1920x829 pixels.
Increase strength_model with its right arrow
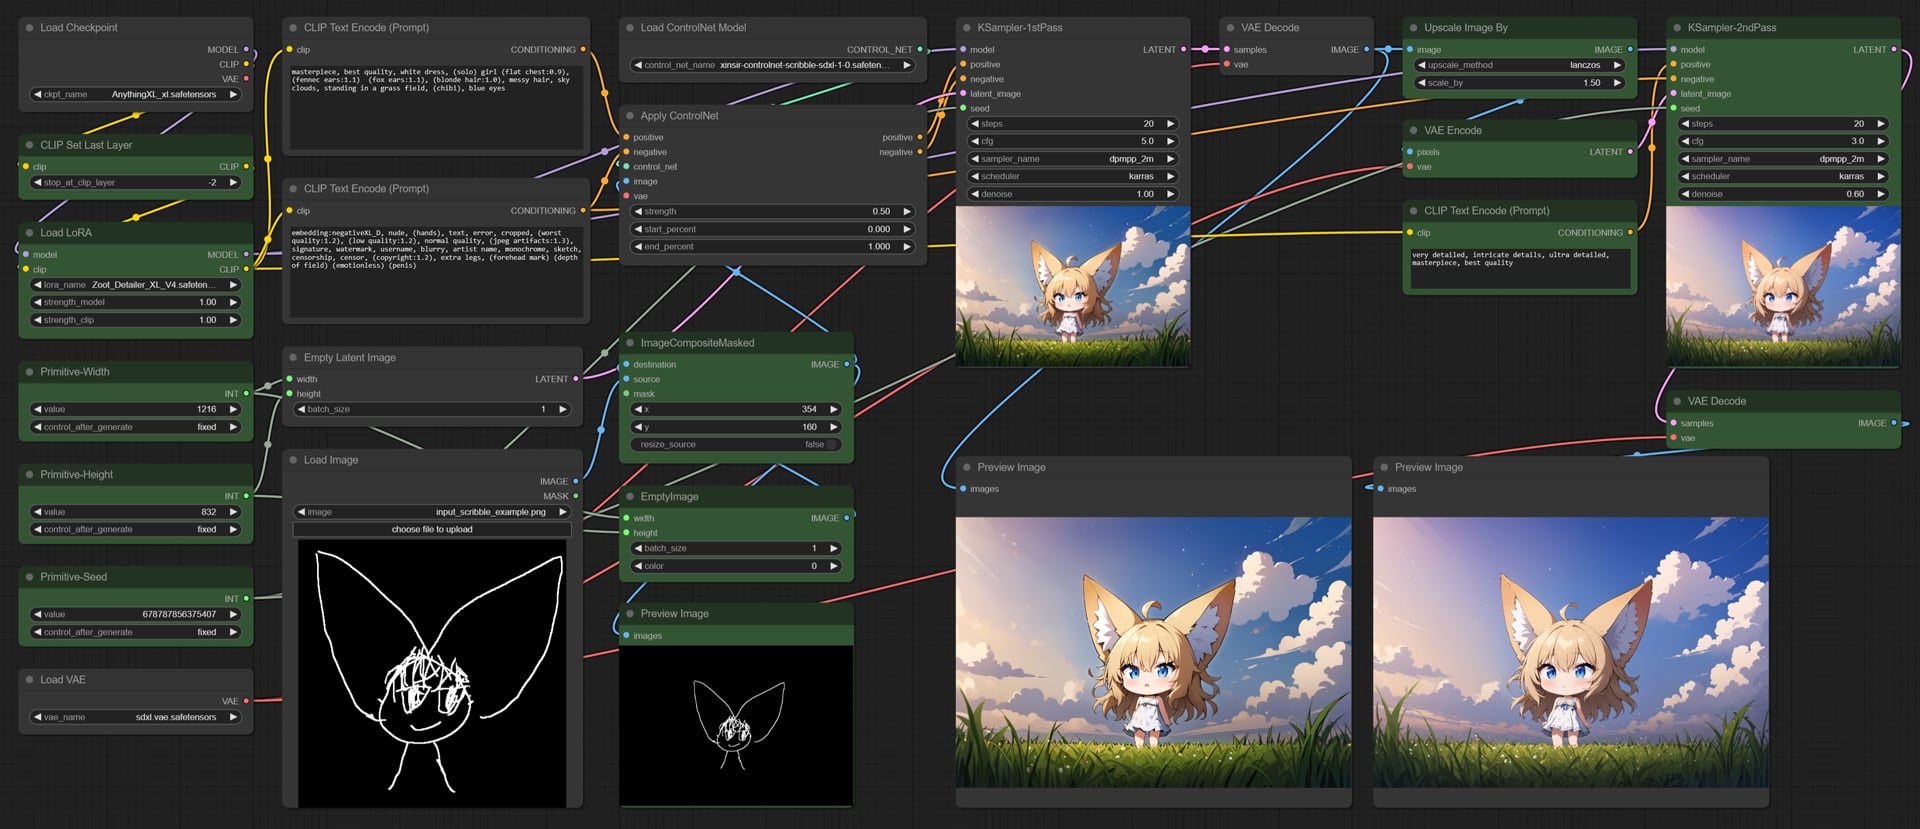(x=233, y=302)
